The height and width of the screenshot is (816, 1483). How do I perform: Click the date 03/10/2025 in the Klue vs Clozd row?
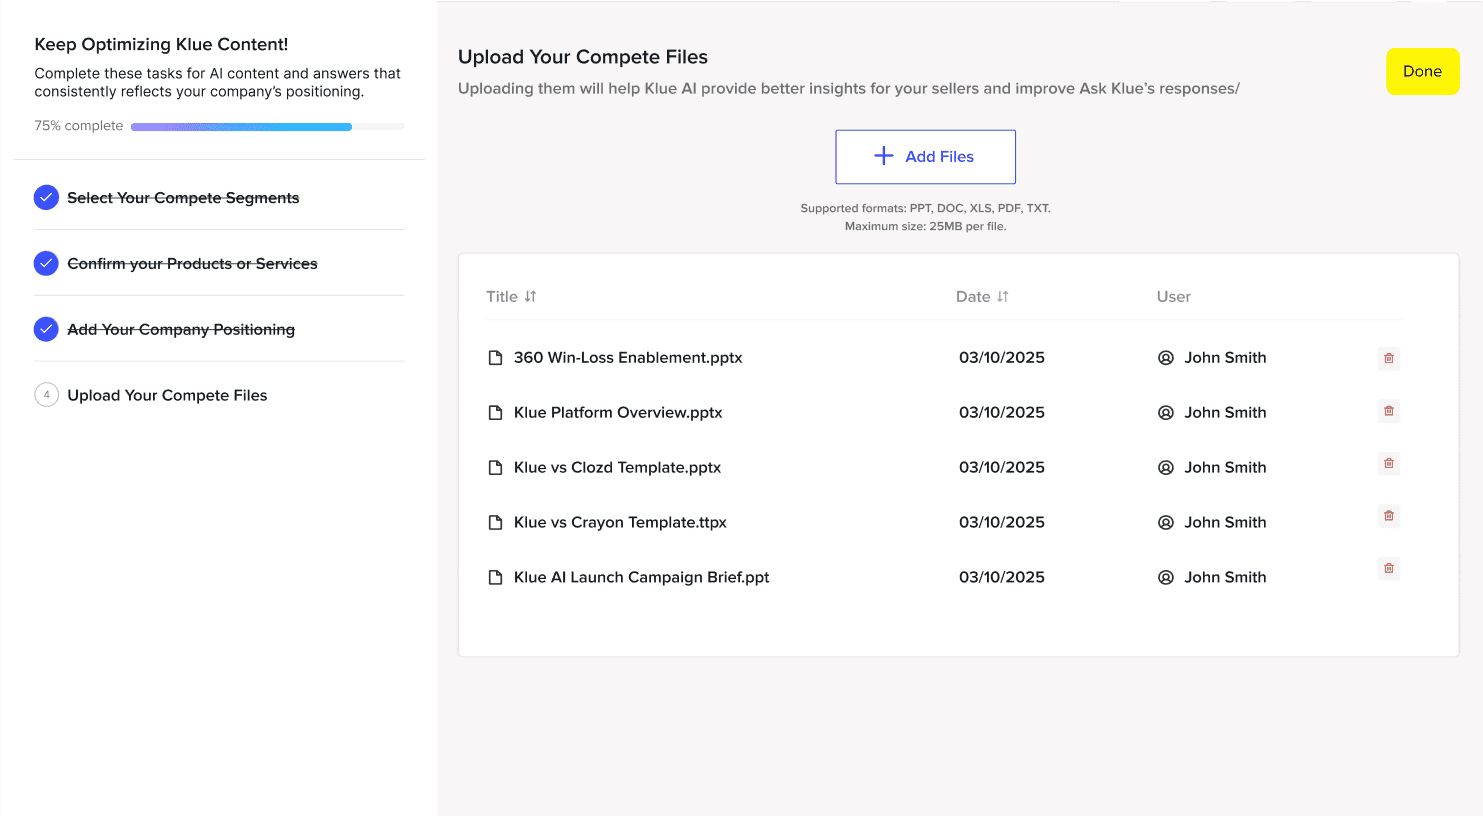pos(1002,468)
